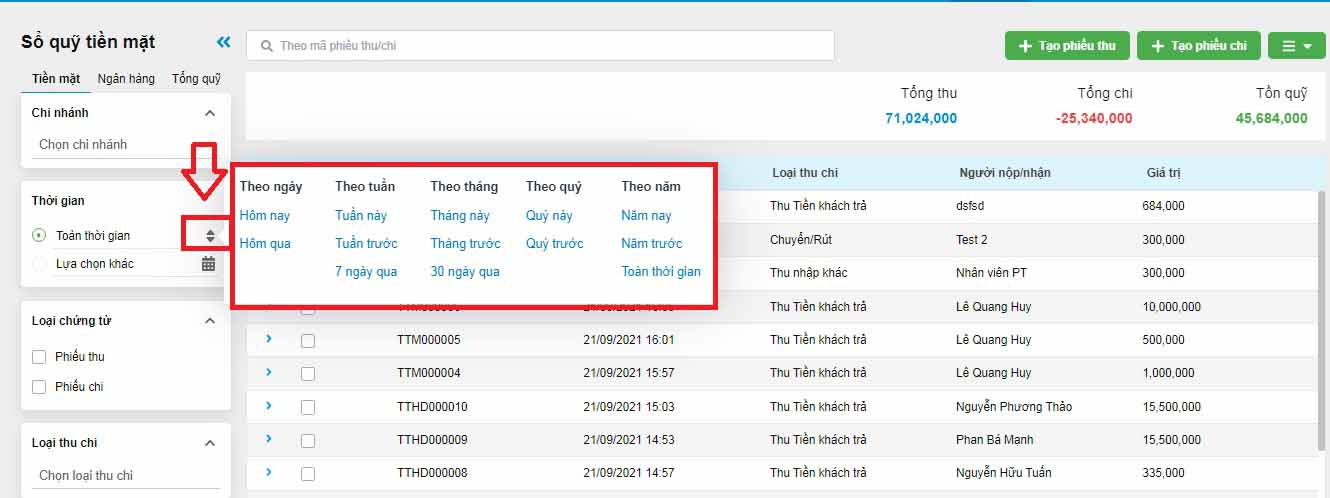This screenshot has height=498, width=1330.
Task: Collapse the Loại thu chi panel
Action: (209, 443)
